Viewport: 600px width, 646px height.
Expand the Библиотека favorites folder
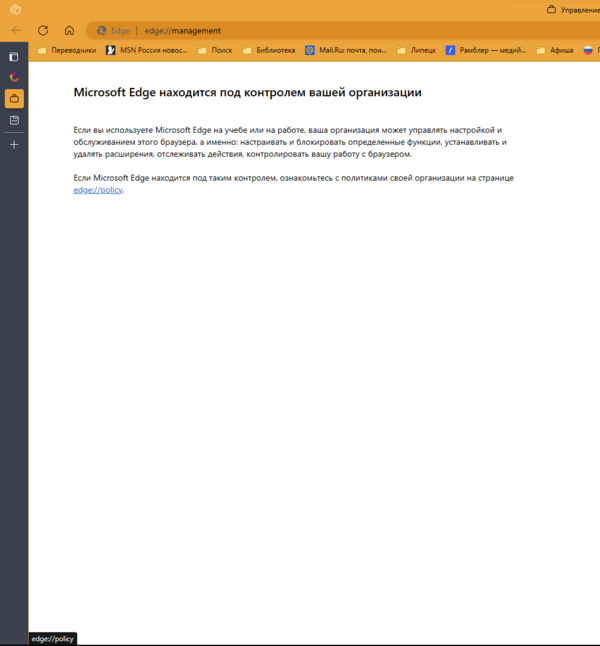coord(269,50)
